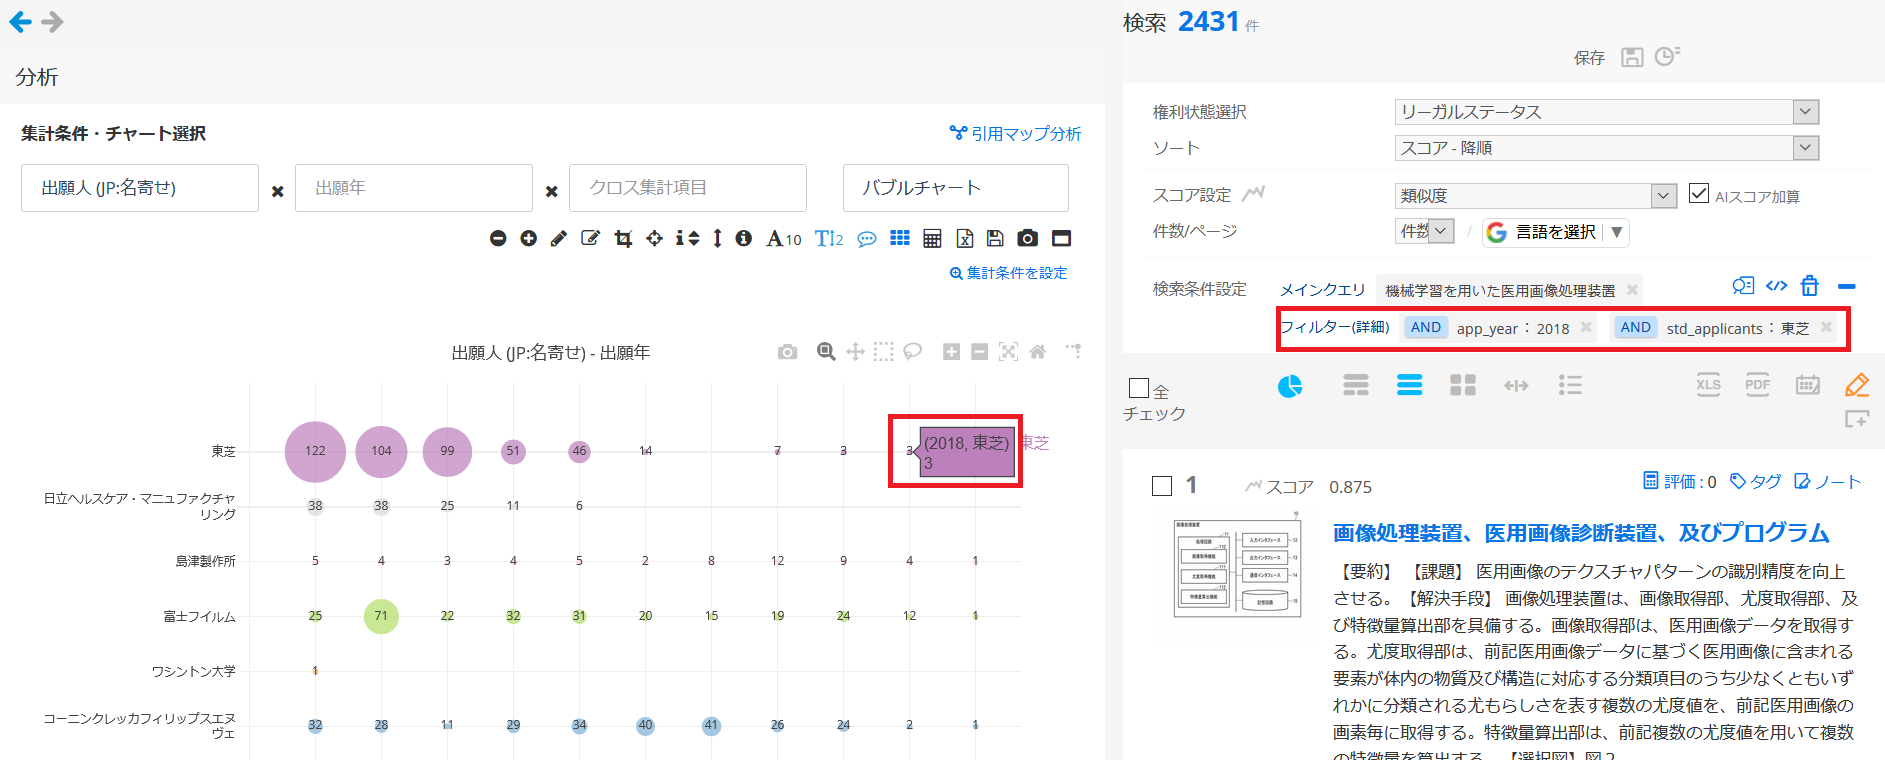Open the 出願年 aggregation selector
Viewport: 1885px width, 760px height.
point(414,188)
